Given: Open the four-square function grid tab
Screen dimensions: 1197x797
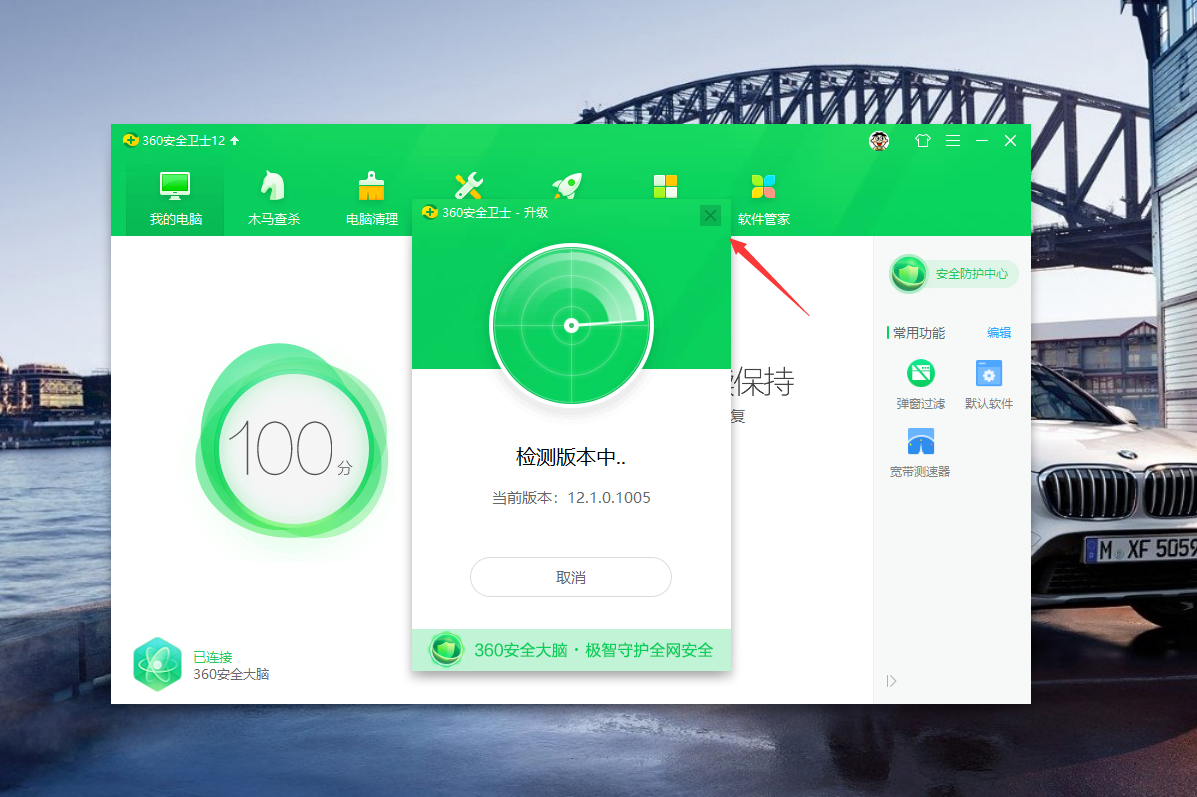Looking at the screenshot, I should pos(665,186).
